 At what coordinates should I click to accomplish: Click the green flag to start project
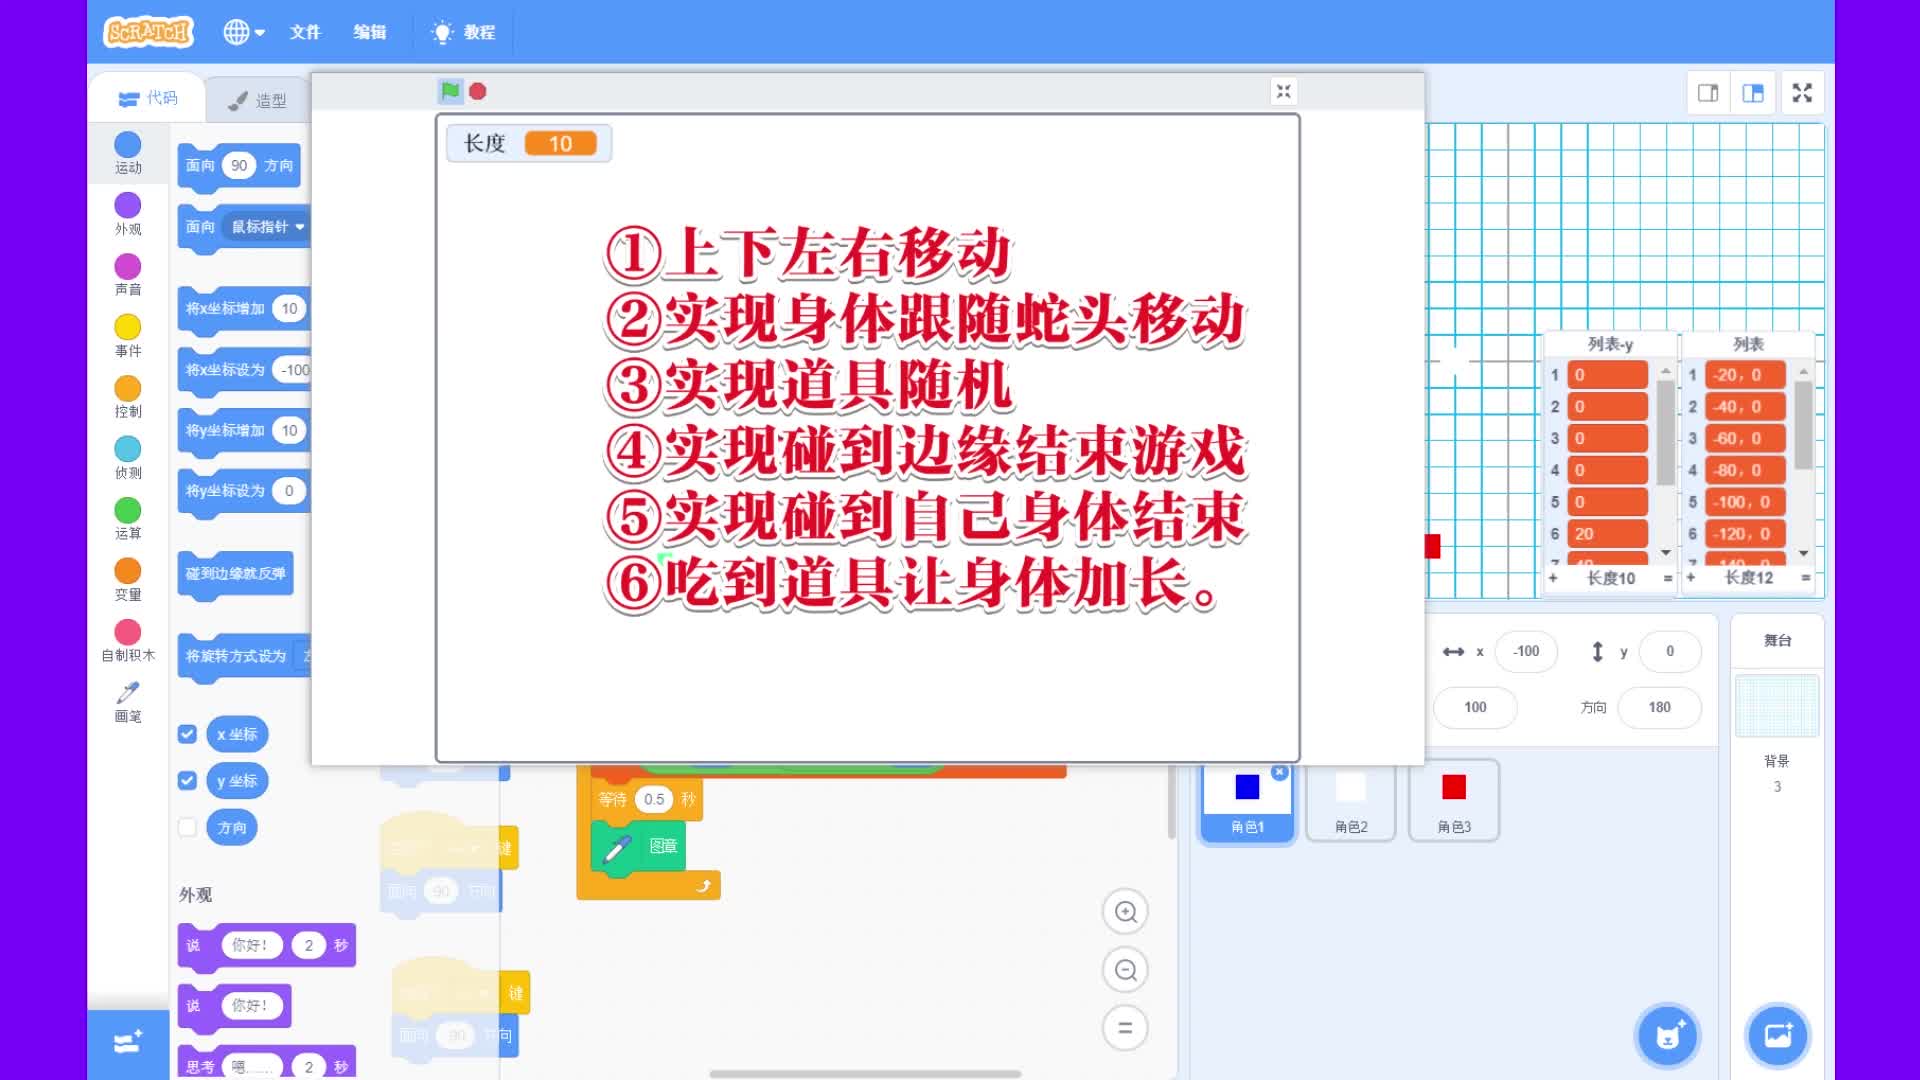450,91
